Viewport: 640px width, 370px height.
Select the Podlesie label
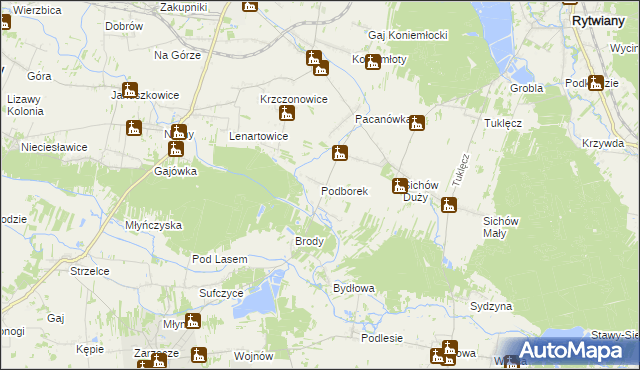pos(382,338)
